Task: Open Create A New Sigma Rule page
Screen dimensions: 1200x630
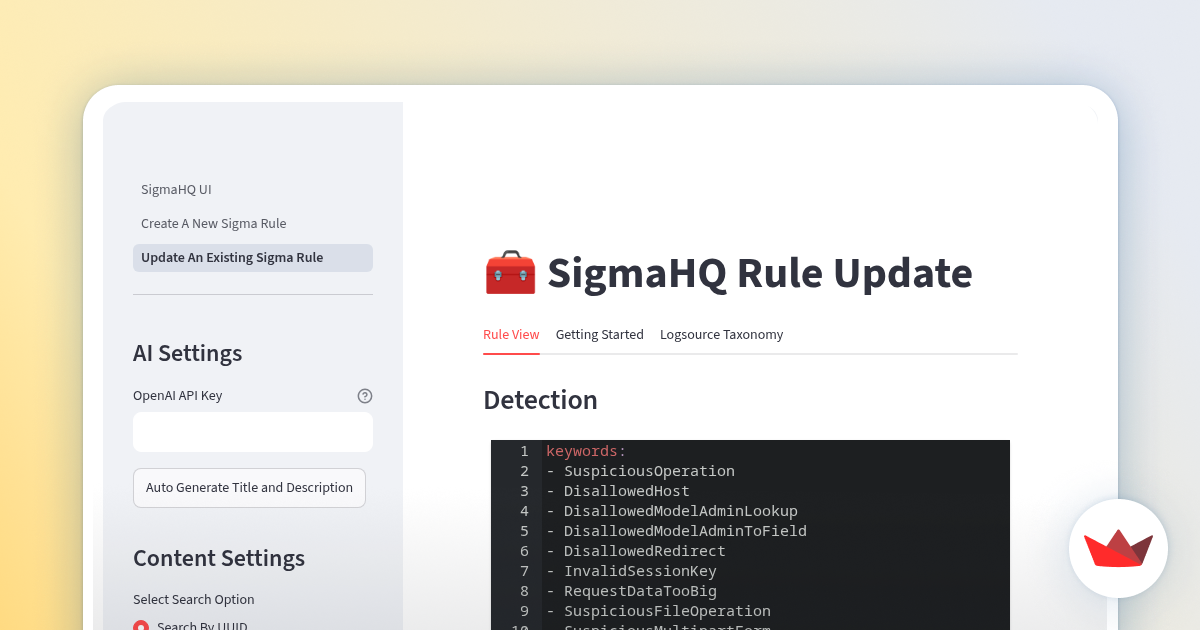Action: pyautogui.click(x=213, y=224)
